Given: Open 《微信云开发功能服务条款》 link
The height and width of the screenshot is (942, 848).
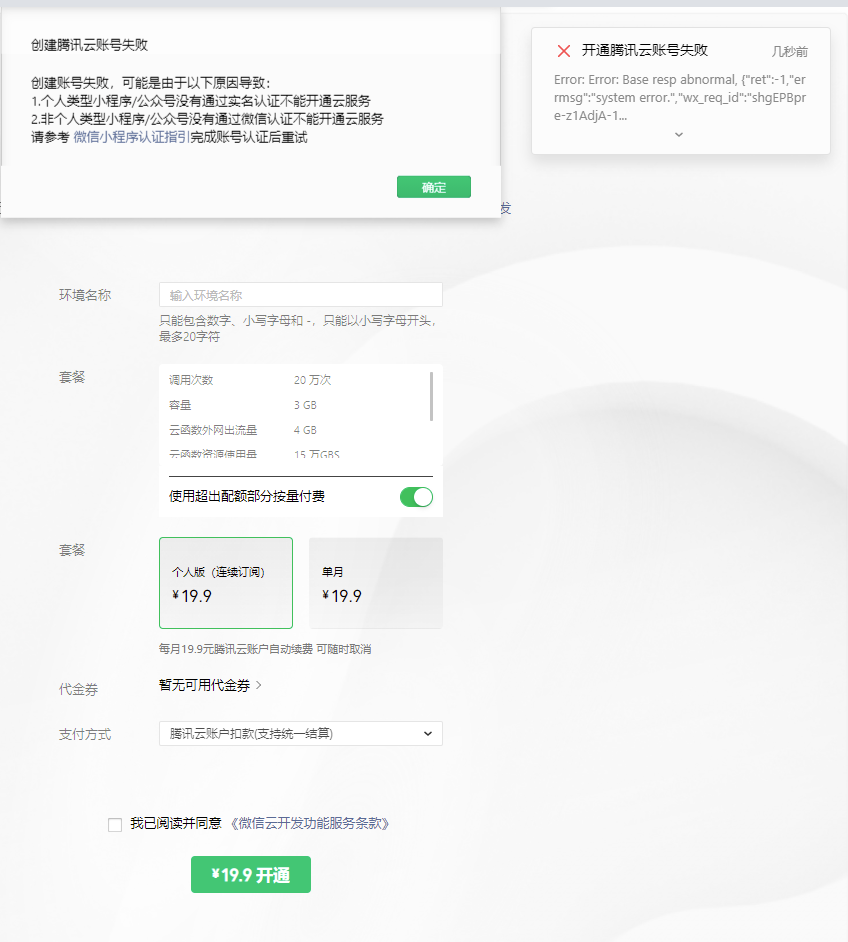Looking at the screenshot, I should pos(309,823).
